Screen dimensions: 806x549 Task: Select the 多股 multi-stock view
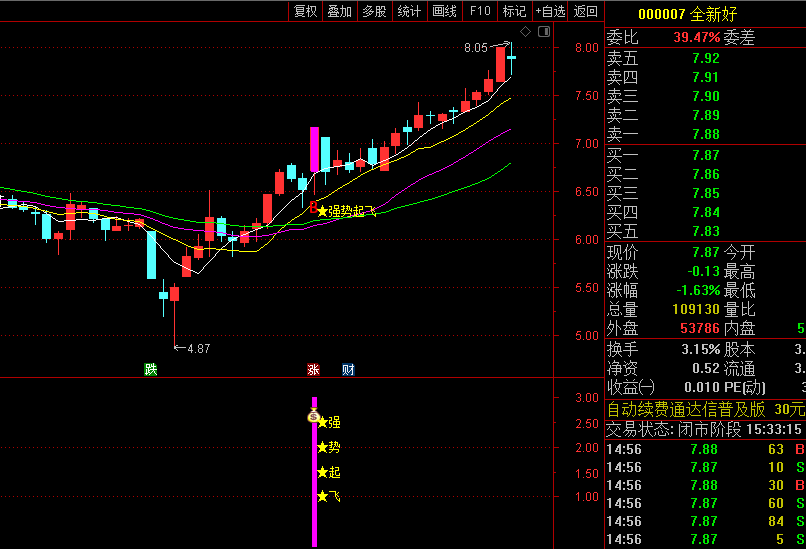click(x=374, y=11)
